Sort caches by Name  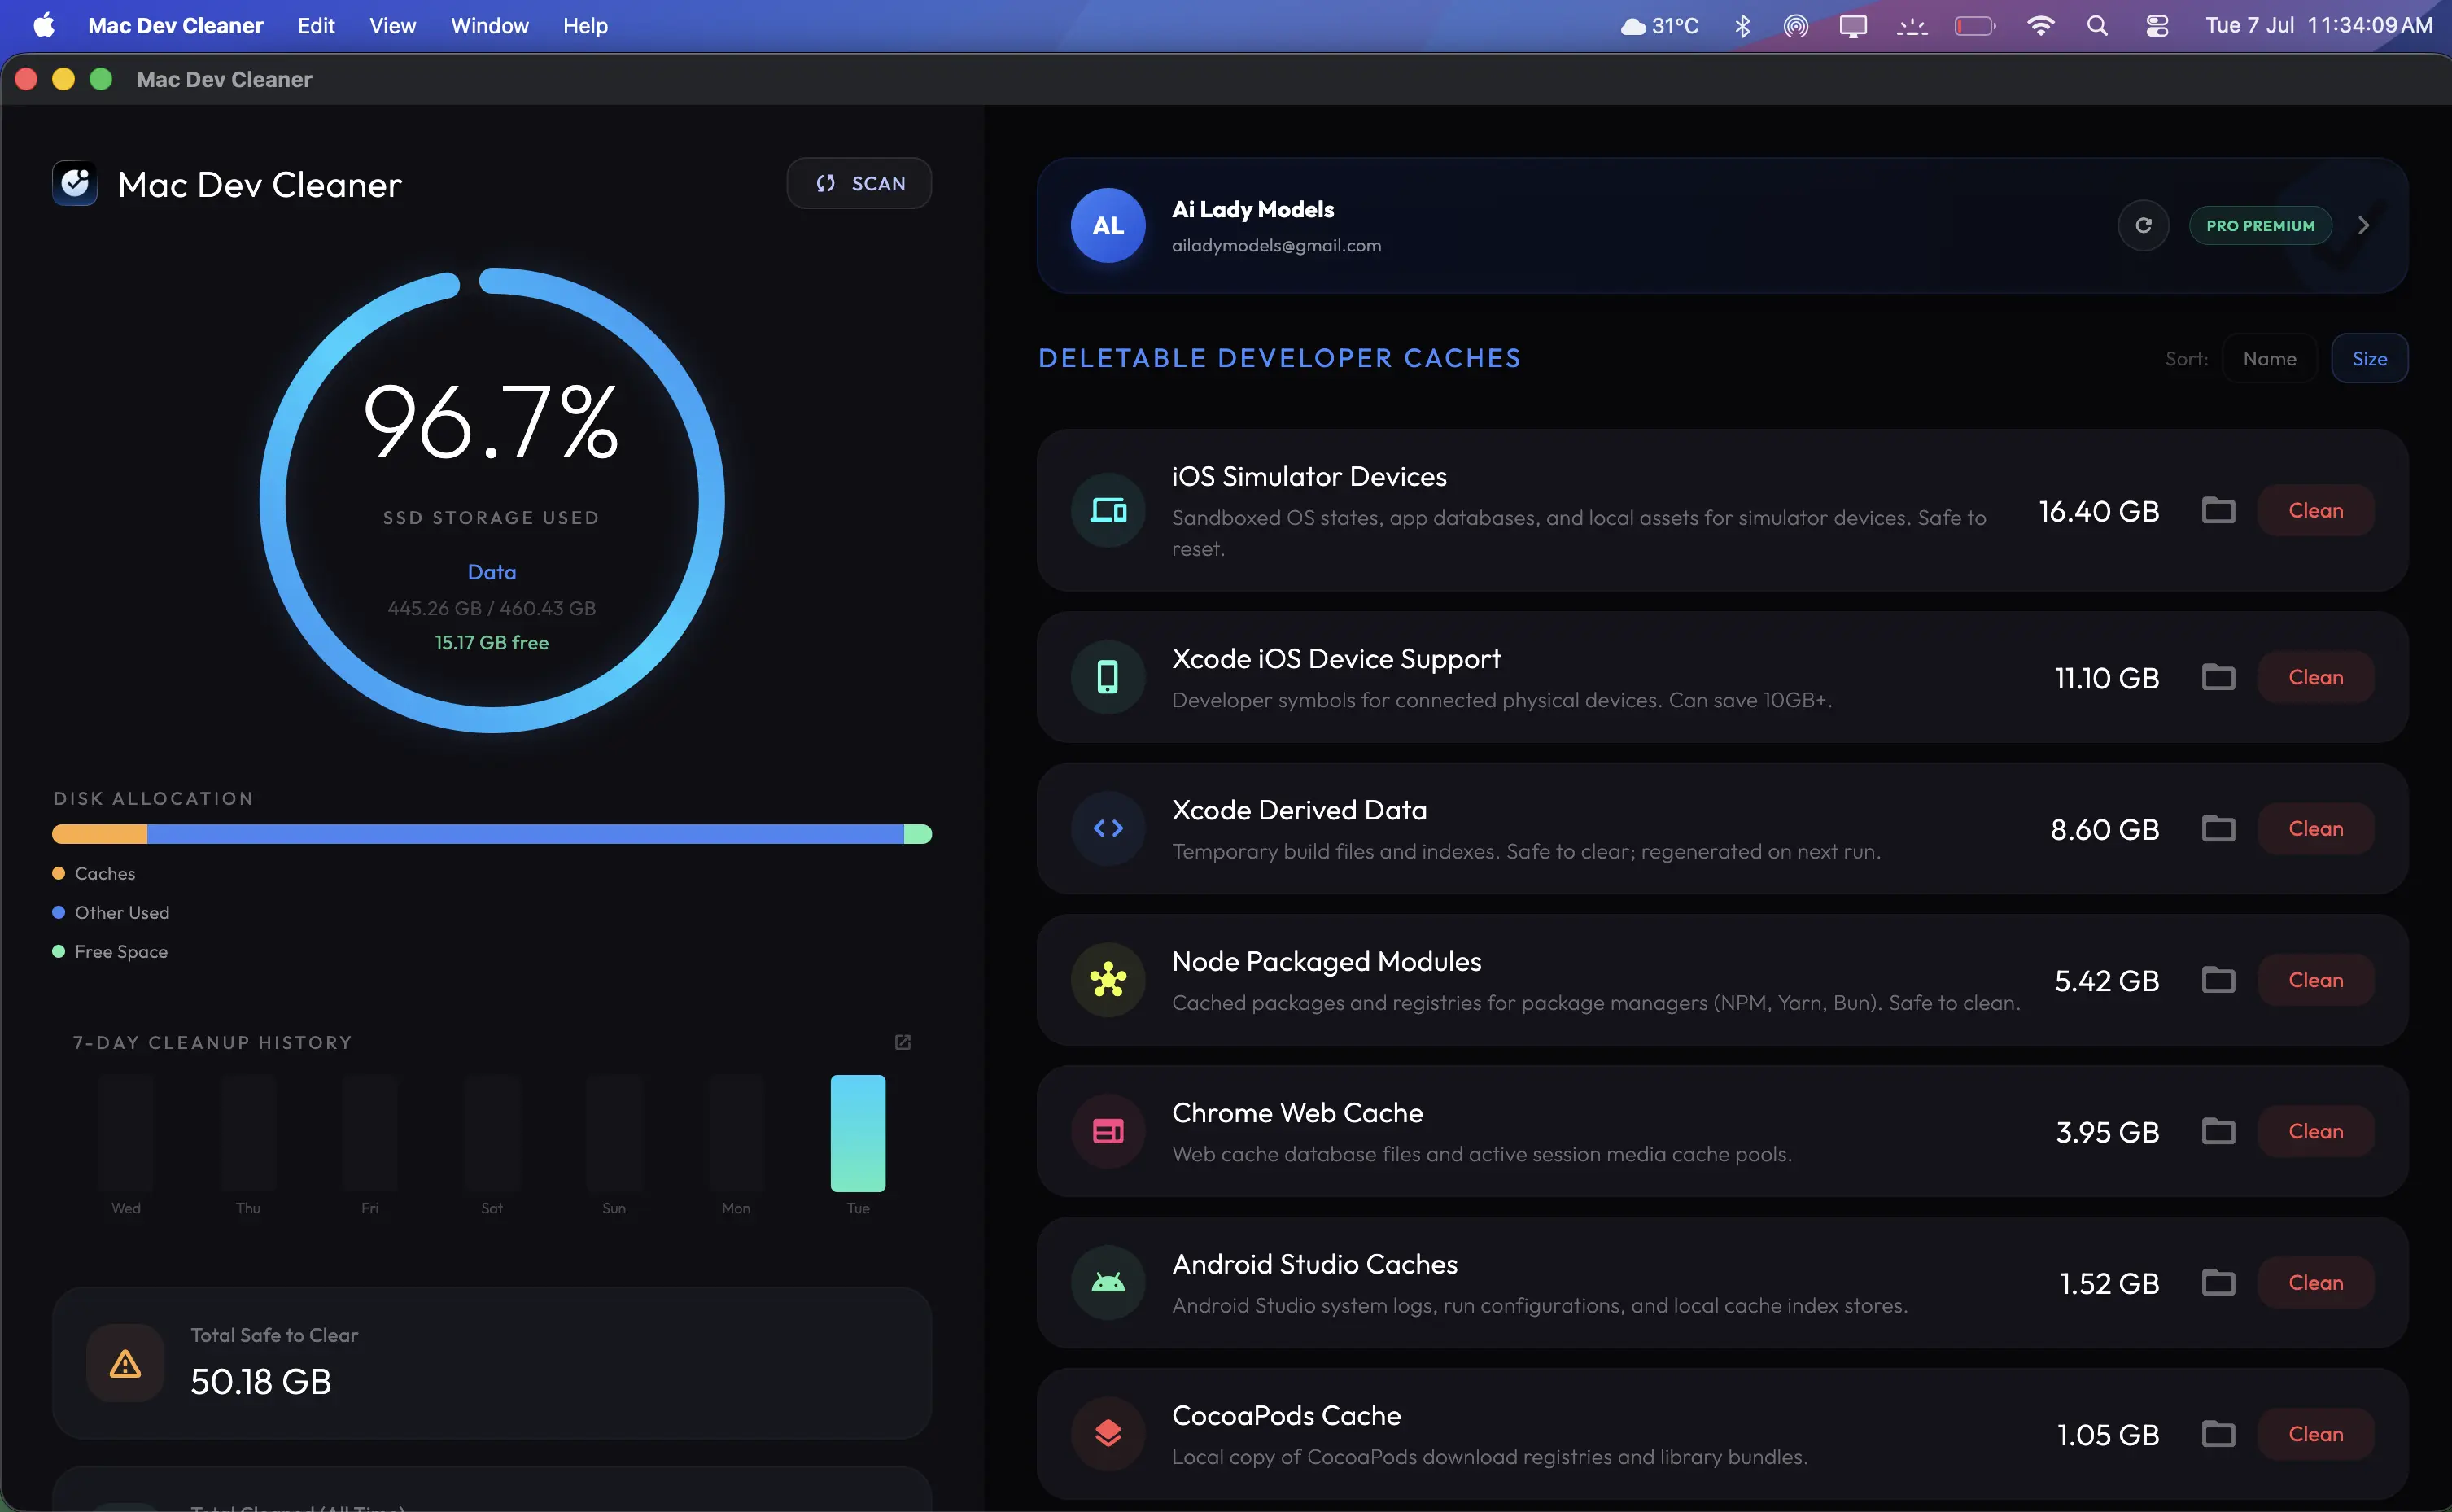(2269, 359)
